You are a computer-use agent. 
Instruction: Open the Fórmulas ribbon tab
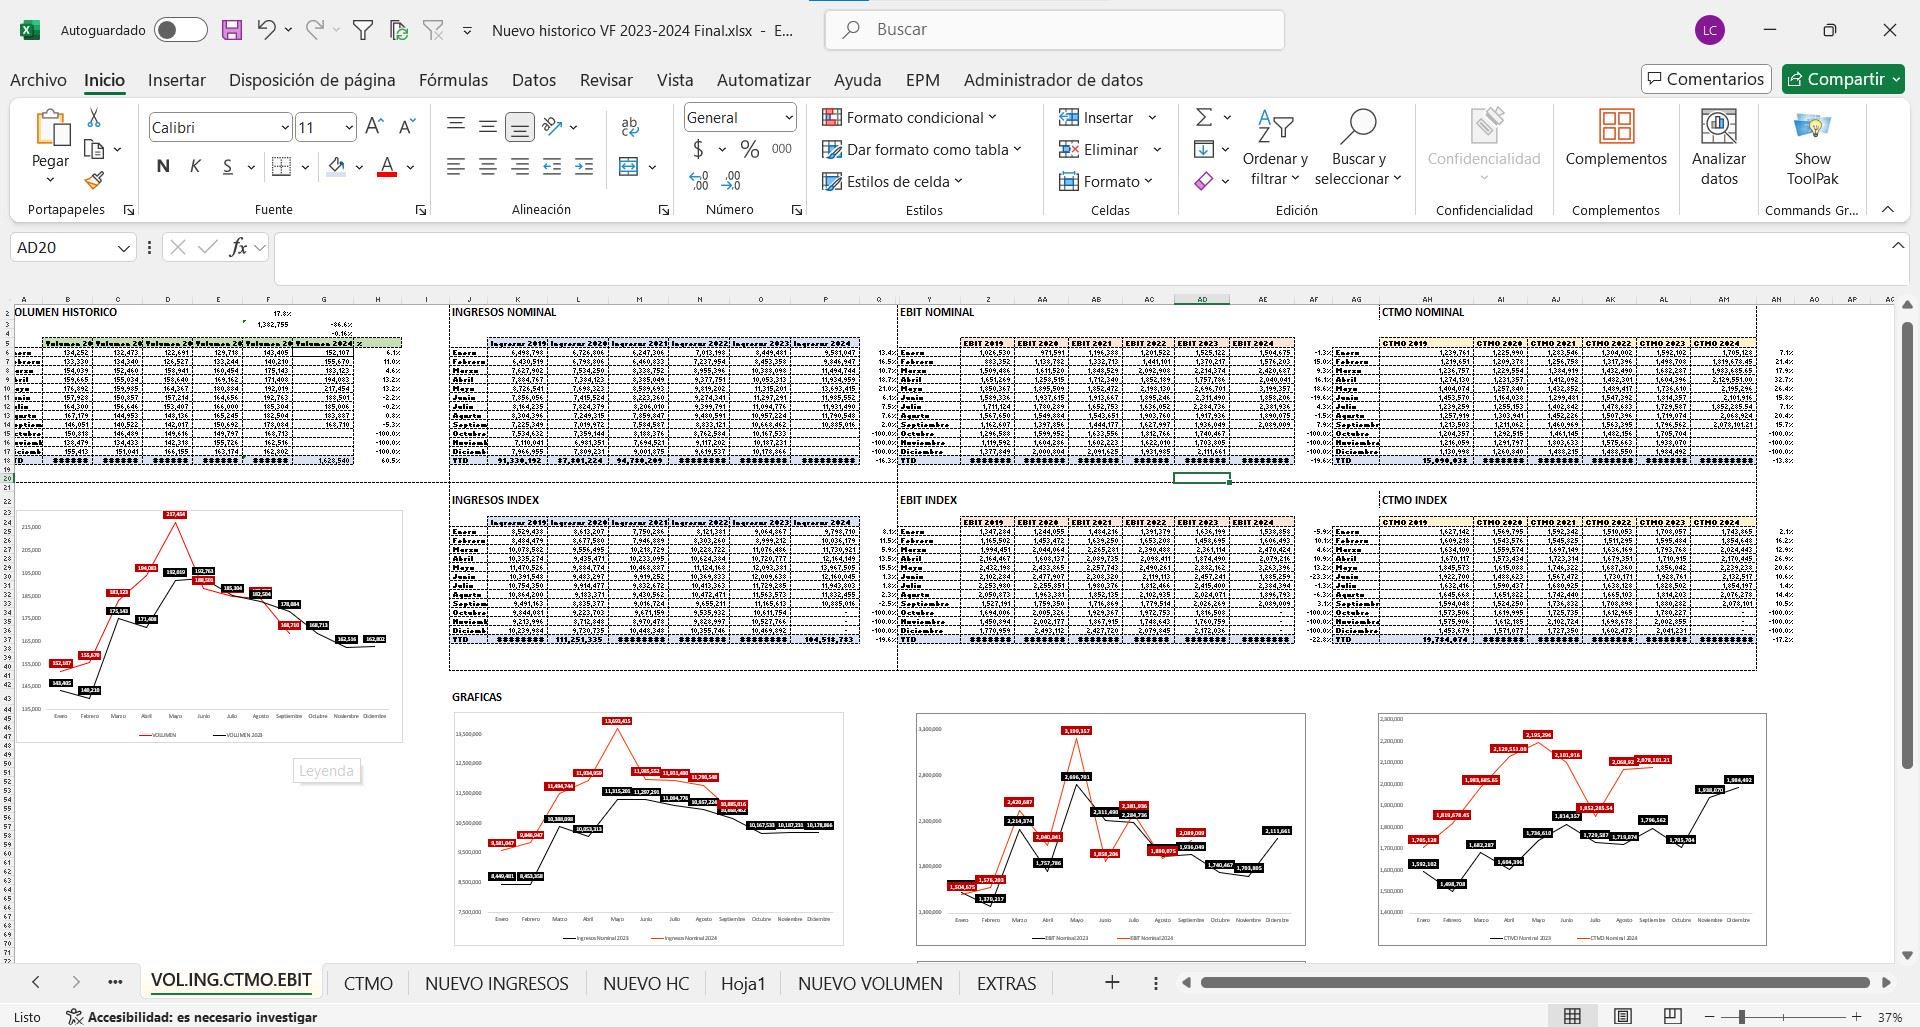[453, 80]
